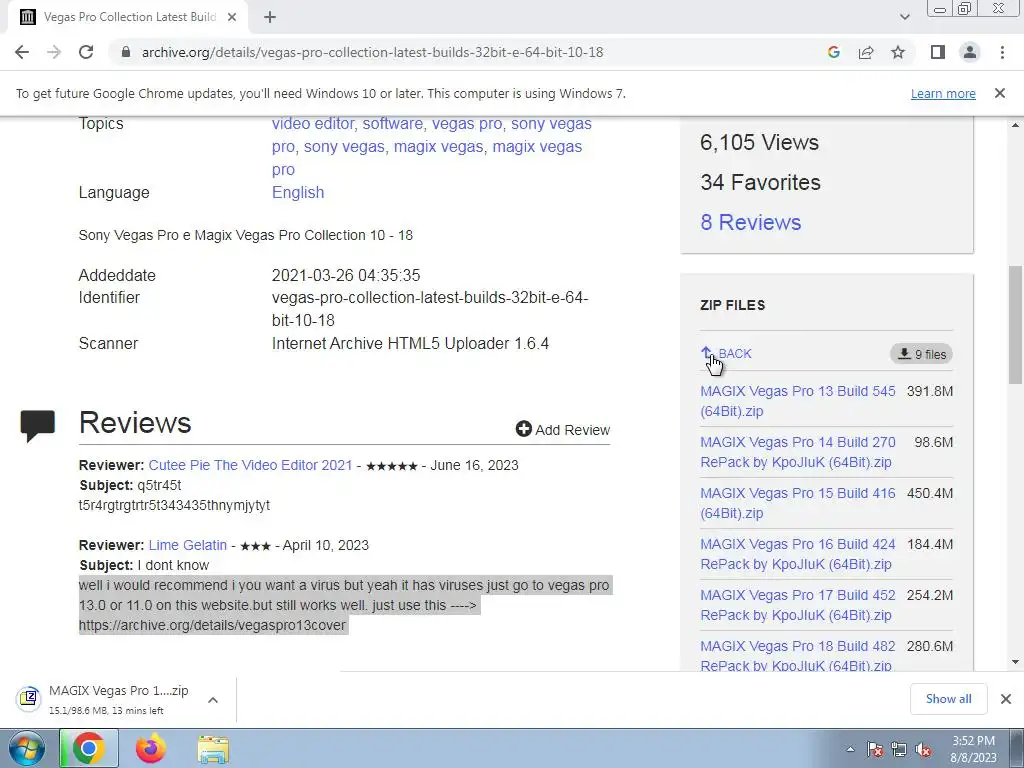Open muted volume tray icon
Screen dimensions: 1024x768
coord(923,749)
